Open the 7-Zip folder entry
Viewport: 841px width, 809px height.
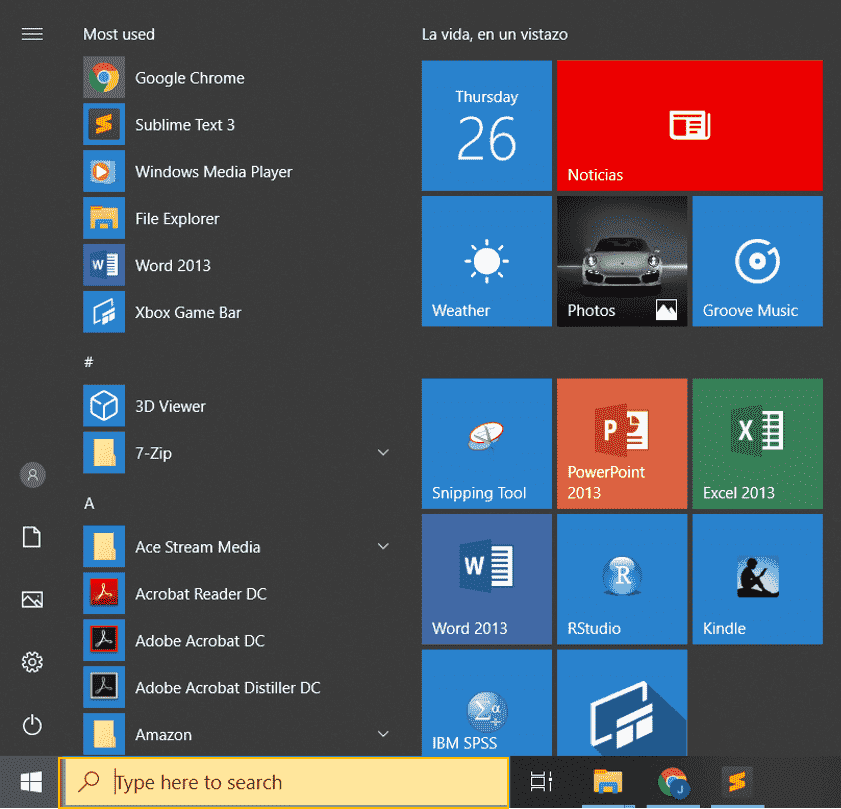(239, 453)
